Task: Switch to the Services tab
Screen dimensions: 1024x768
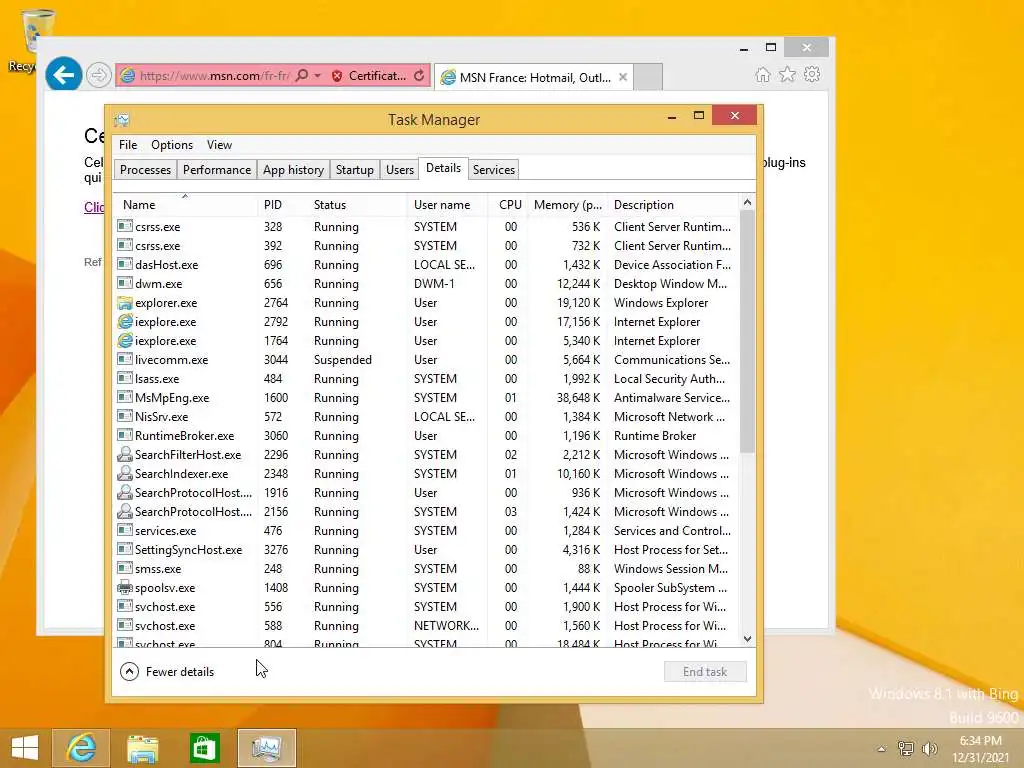Action: [x=494, y=170]
